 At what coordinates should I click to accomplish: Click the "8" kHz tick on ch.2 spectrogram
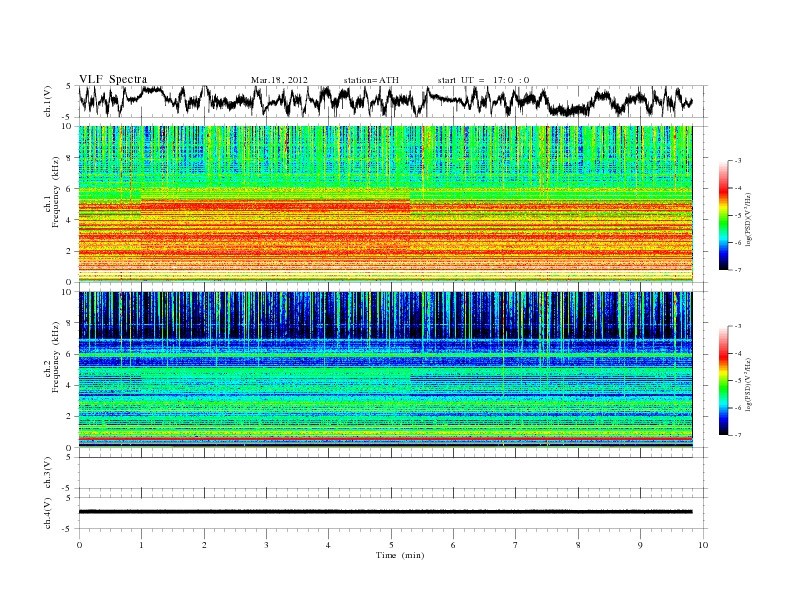click(x=69, y=323)
